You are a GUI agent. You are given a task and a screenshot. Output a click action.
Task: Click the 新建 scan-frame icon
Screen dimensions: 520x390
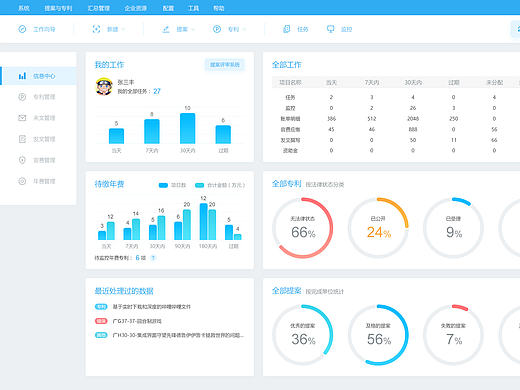pos(96,29)
